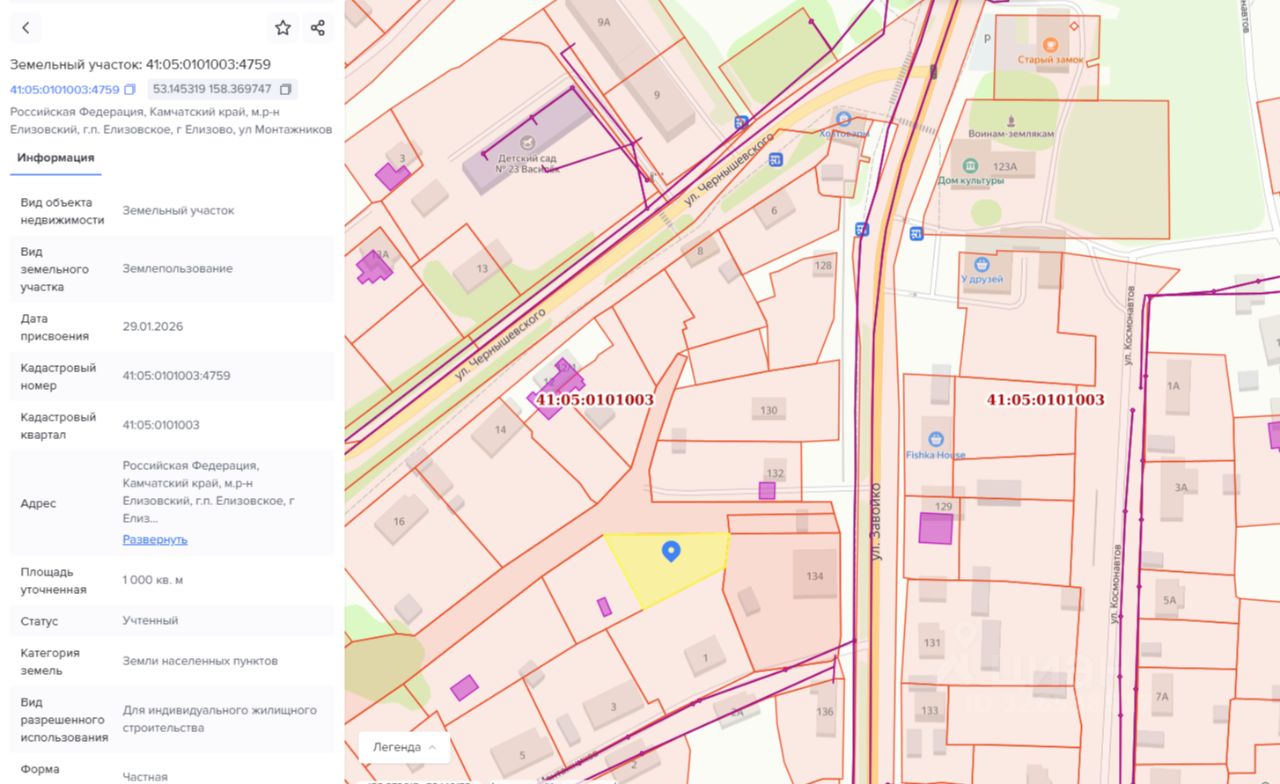Copy coordinates 53.145319 158.369747 with the copy icon

point(285,90)
